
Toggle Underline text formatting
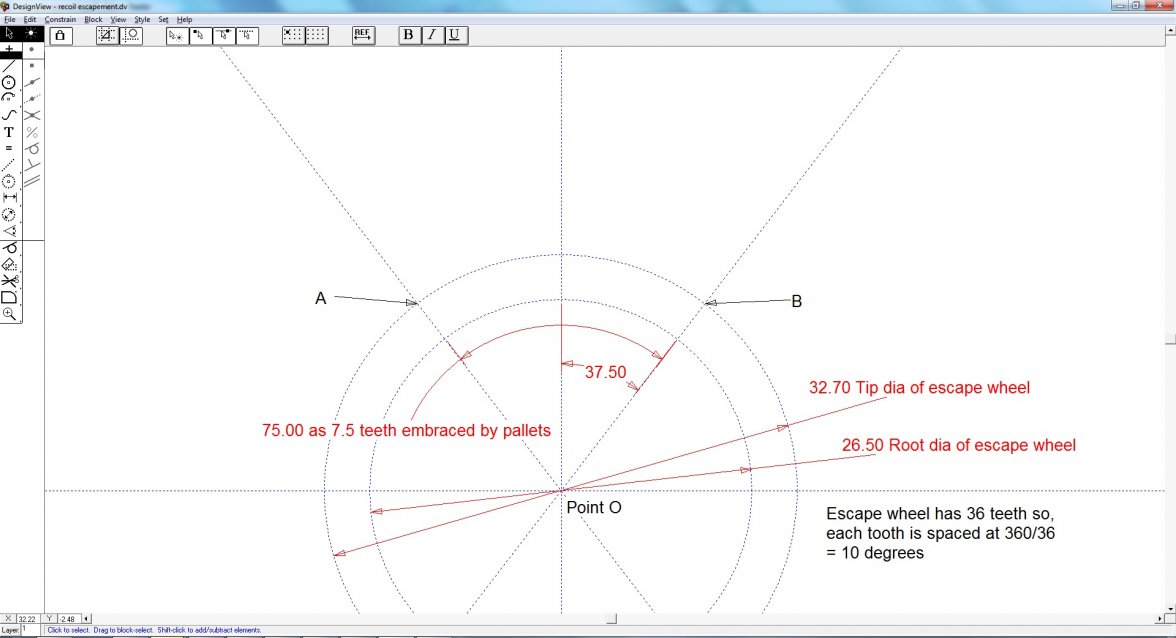click(x=454, y=35)
